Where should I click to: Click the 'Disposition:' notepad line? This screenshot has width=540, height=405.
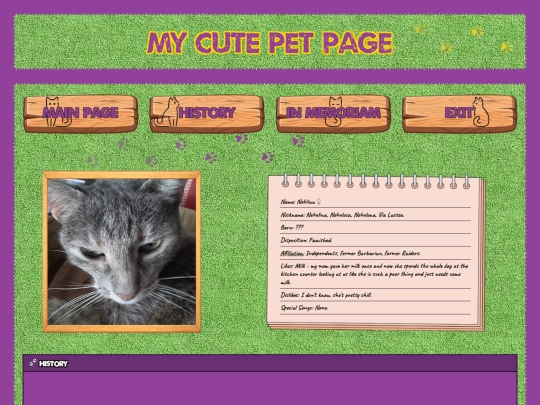tap(306, 240)
